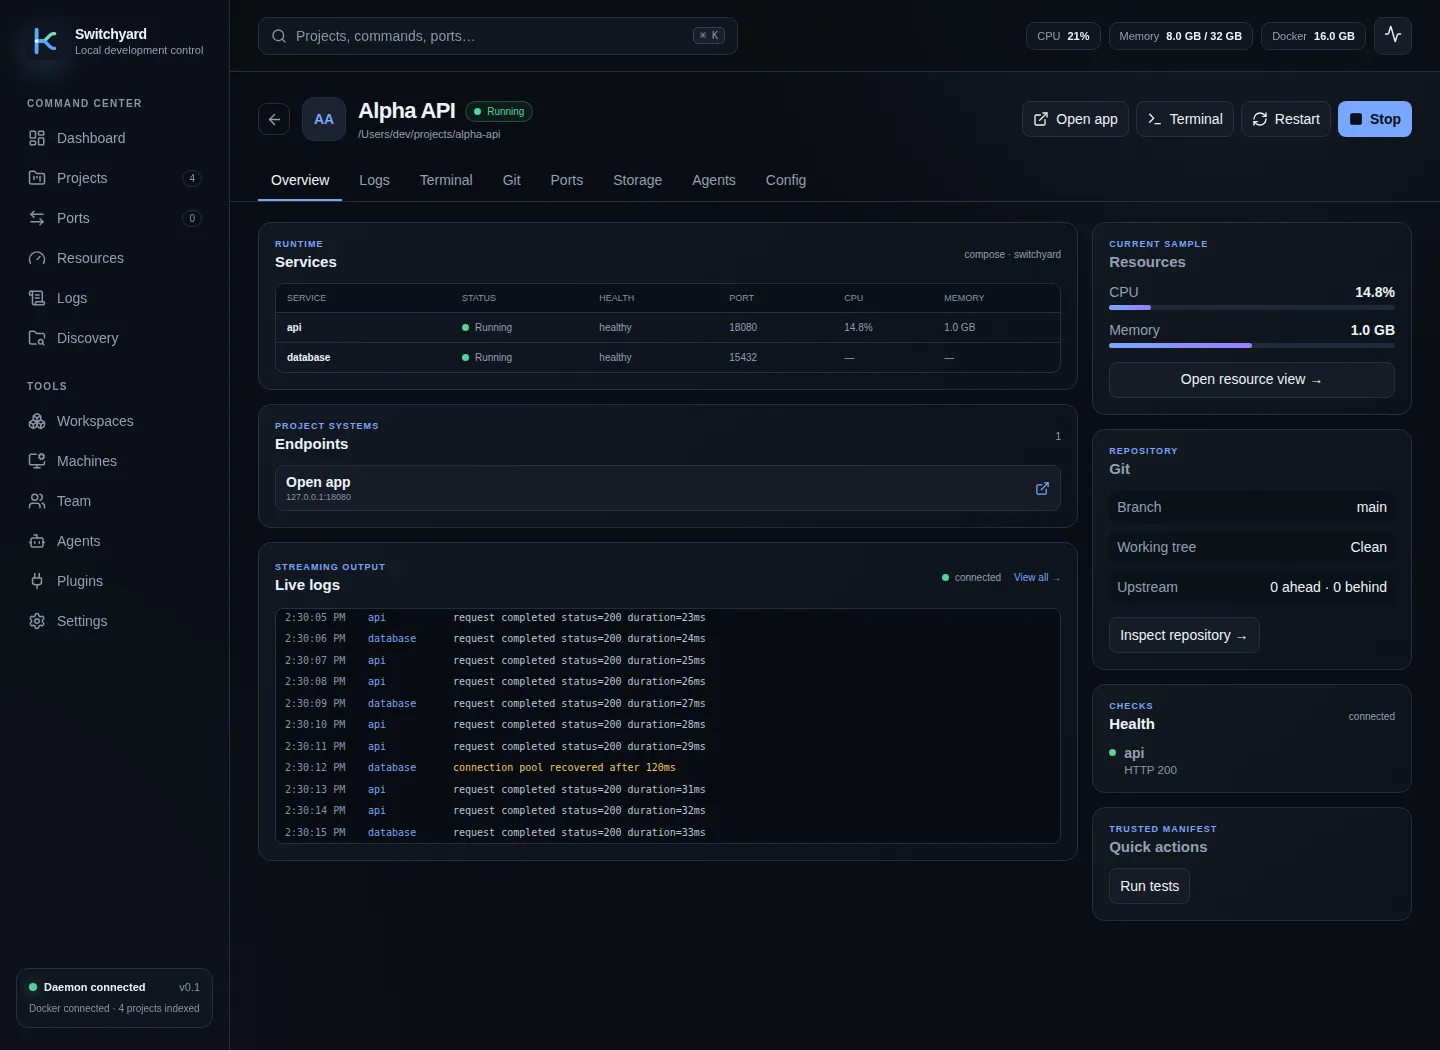Image resolution: width=1440 pixels, height=1050 pixels.
Task: Click the Terminal header button
Action: (1185, 119)
